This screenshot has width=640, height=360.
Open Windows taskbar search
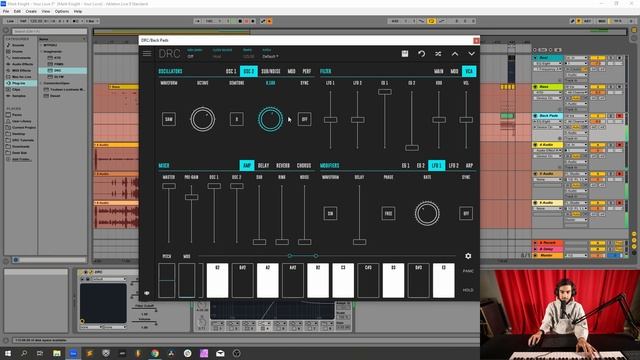pyautogui.click(x=24, y=353)
